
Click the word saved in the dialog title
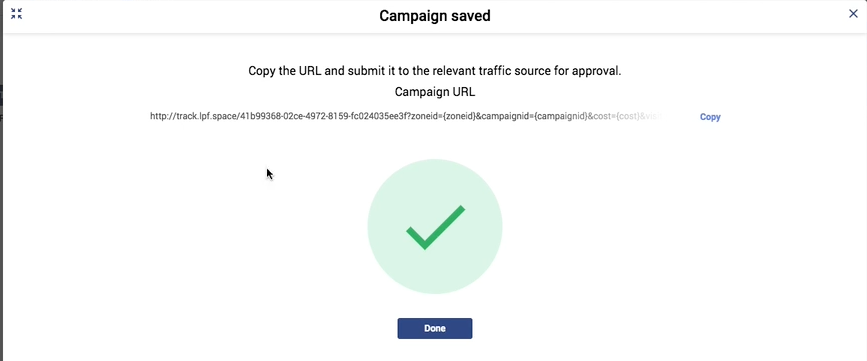pos(469,15)
